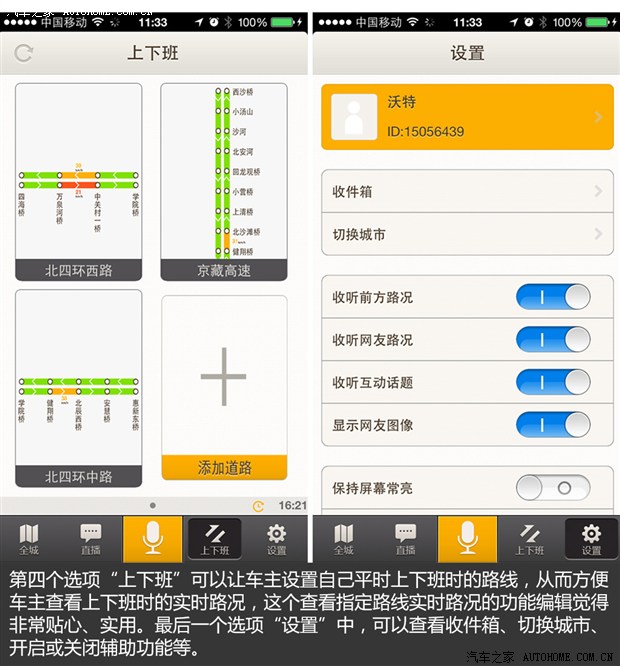Expand 收件箱 row chevron
620x666 pixels.
pyautogui.click(x=598, y=191)
